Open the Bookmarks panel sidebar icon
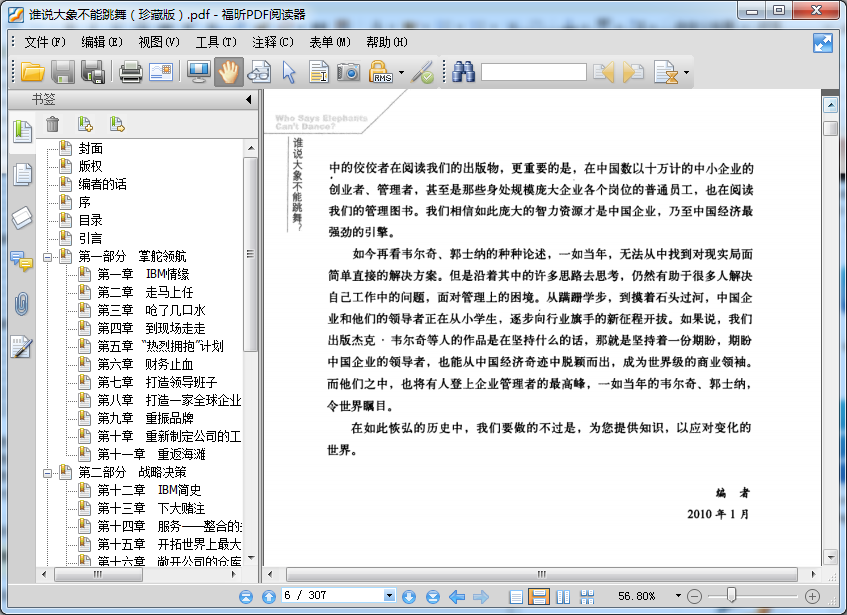Viewport: 847px width, 615px height. coord(22,131)
